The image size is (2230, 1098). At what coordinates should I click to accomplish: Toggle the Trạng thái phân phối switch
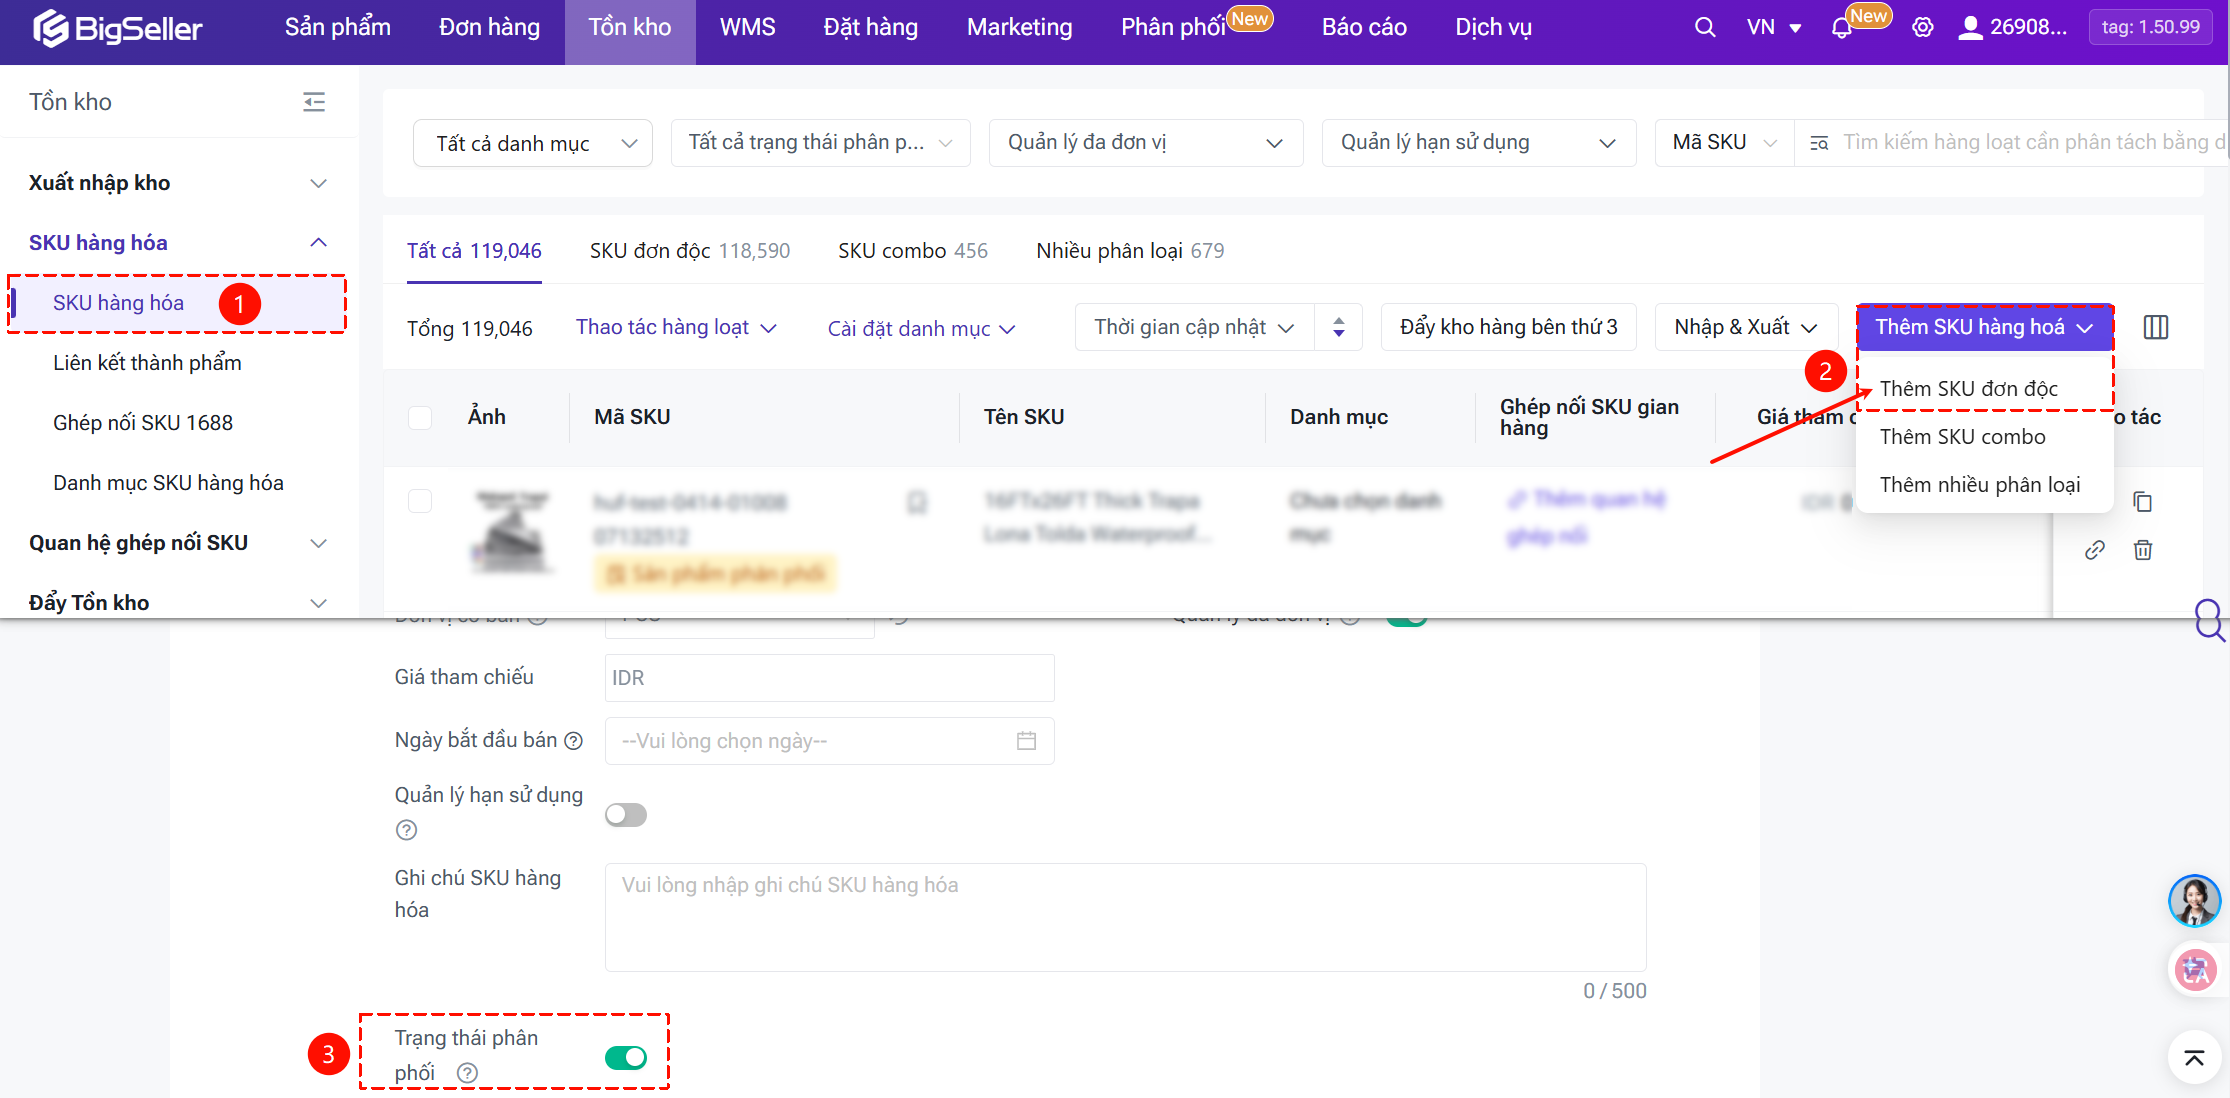pos(626,1057)
